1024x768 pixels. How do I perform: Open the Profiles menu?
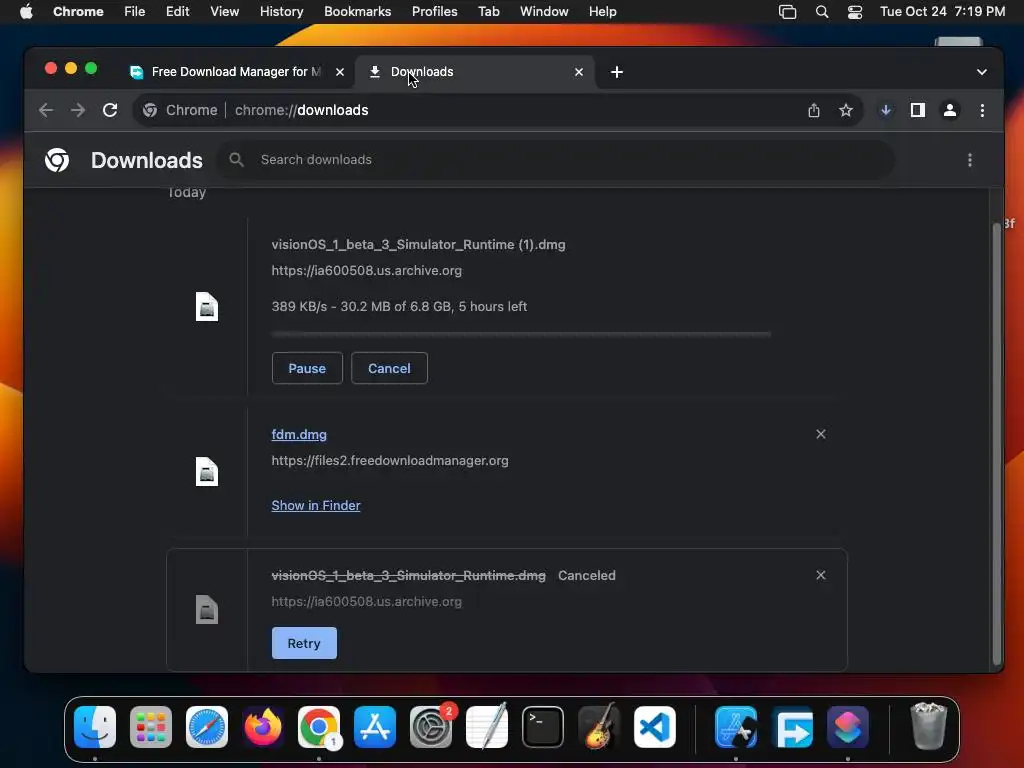[x=434, y=12]
